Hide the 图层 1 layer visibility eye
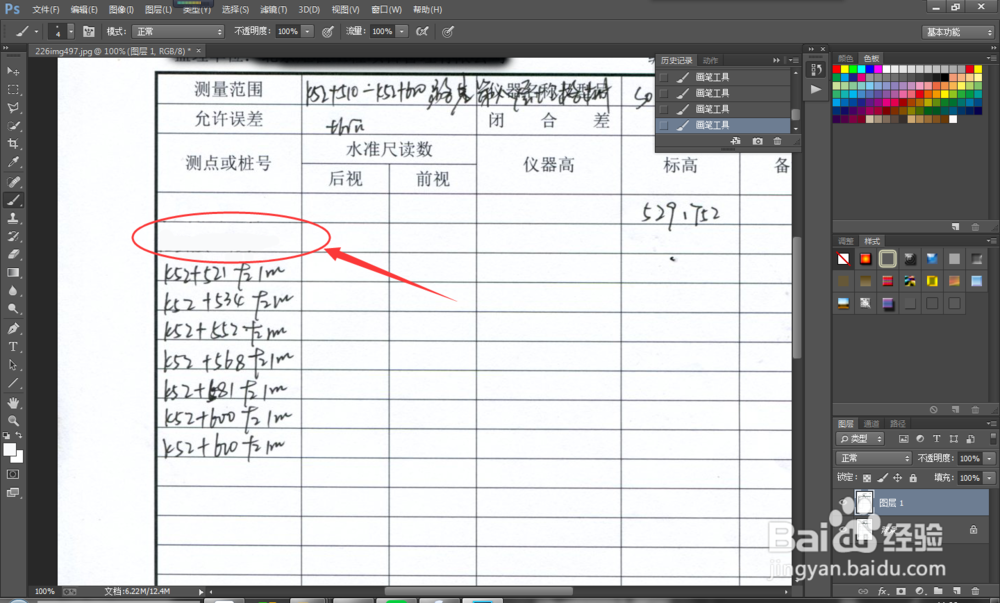1000x603 pixels. tap(843, 502)
